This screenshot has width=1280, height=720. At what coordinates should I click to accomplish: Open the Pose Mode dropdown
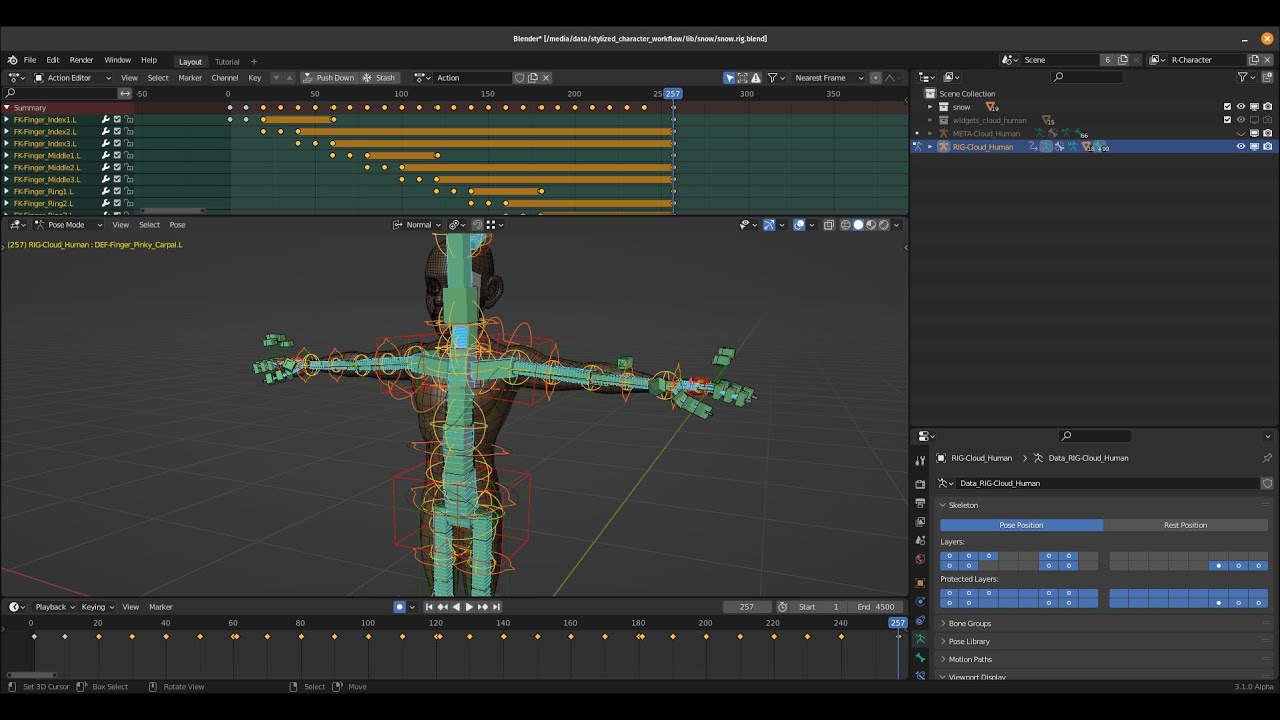[x=69, y=225]
